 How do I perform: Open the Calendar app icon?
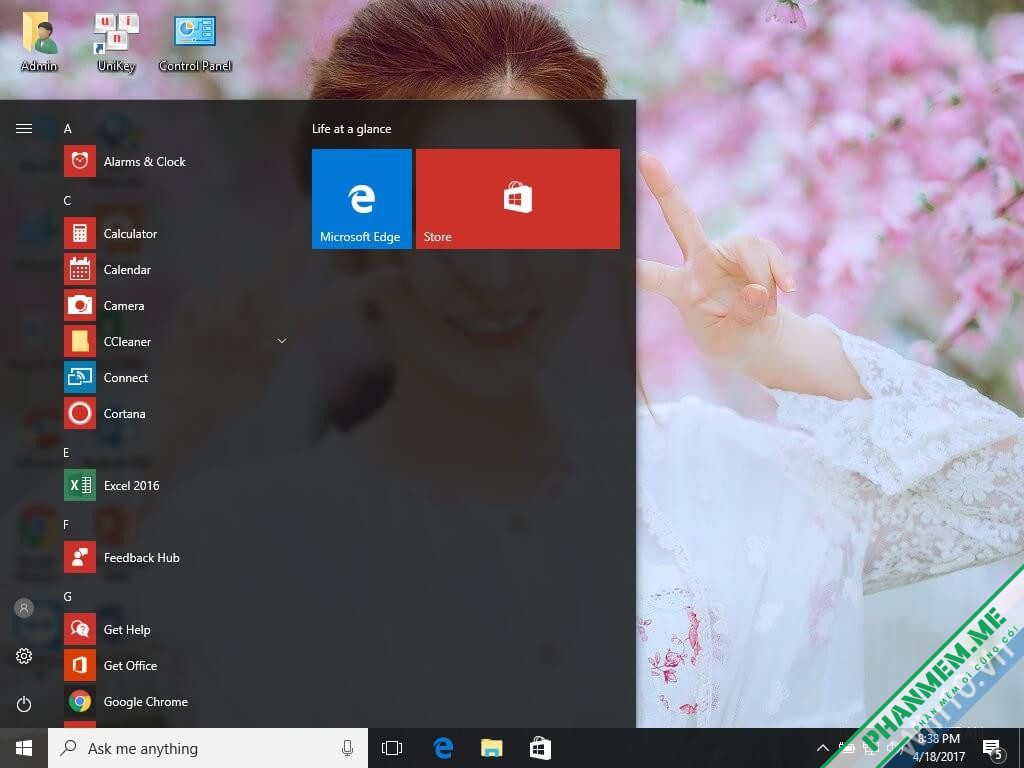point(80,269)
